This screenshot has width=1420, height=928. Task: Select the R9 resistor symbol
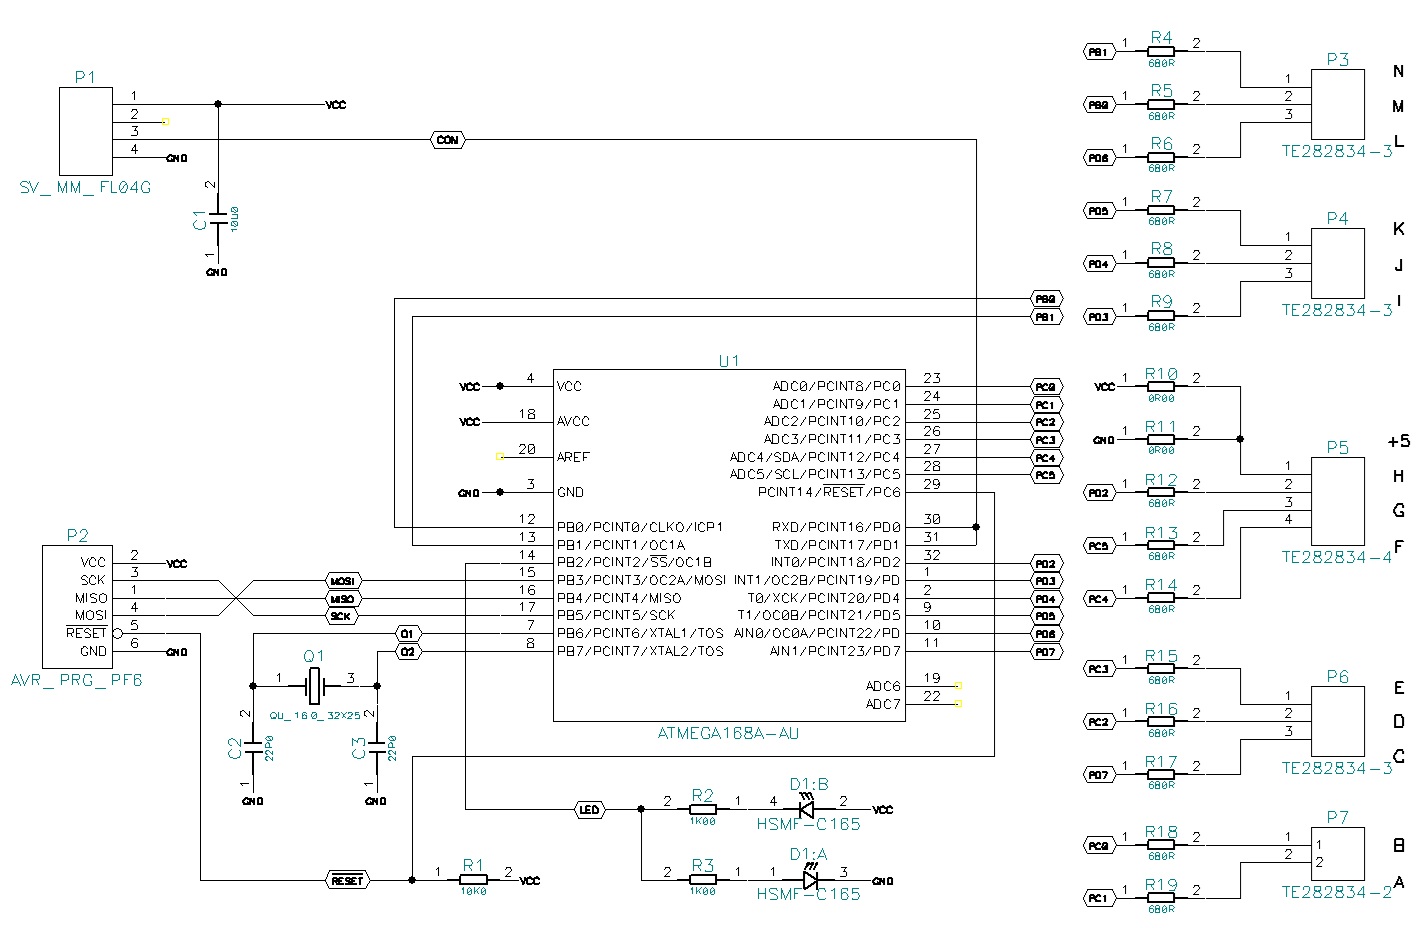[x=1161, y=316]
